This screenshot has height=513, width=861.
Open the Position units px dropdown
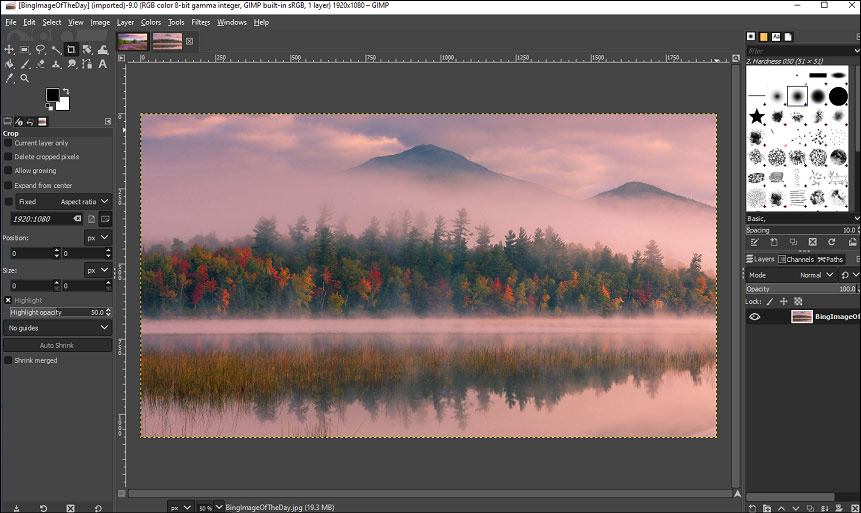[x=98, y=238]
